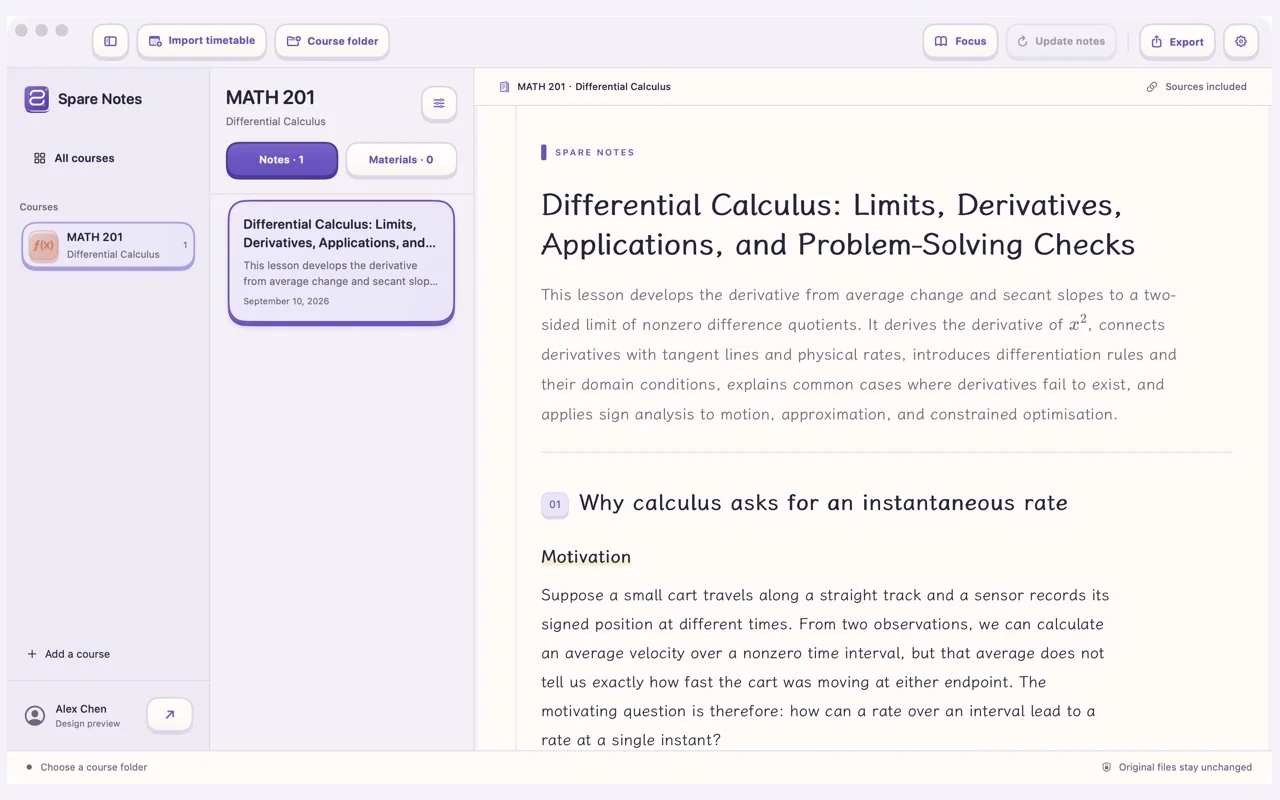Open the filter sliders icon
Viewport: 1280px width, 800px height.
coord(439,103)
